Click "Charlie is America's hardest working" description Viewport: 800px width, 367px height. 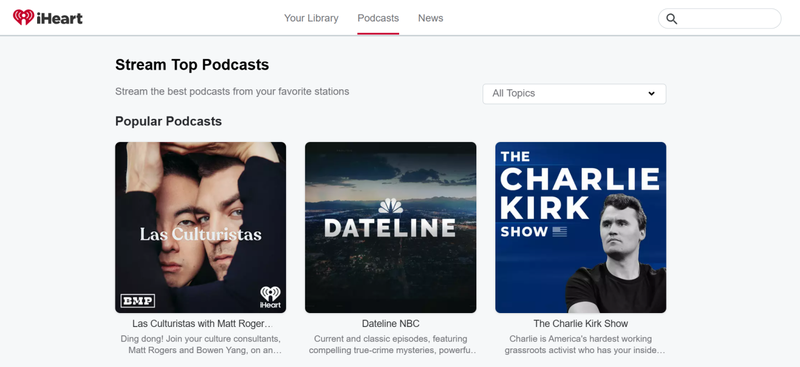click(x=584, y=345)
